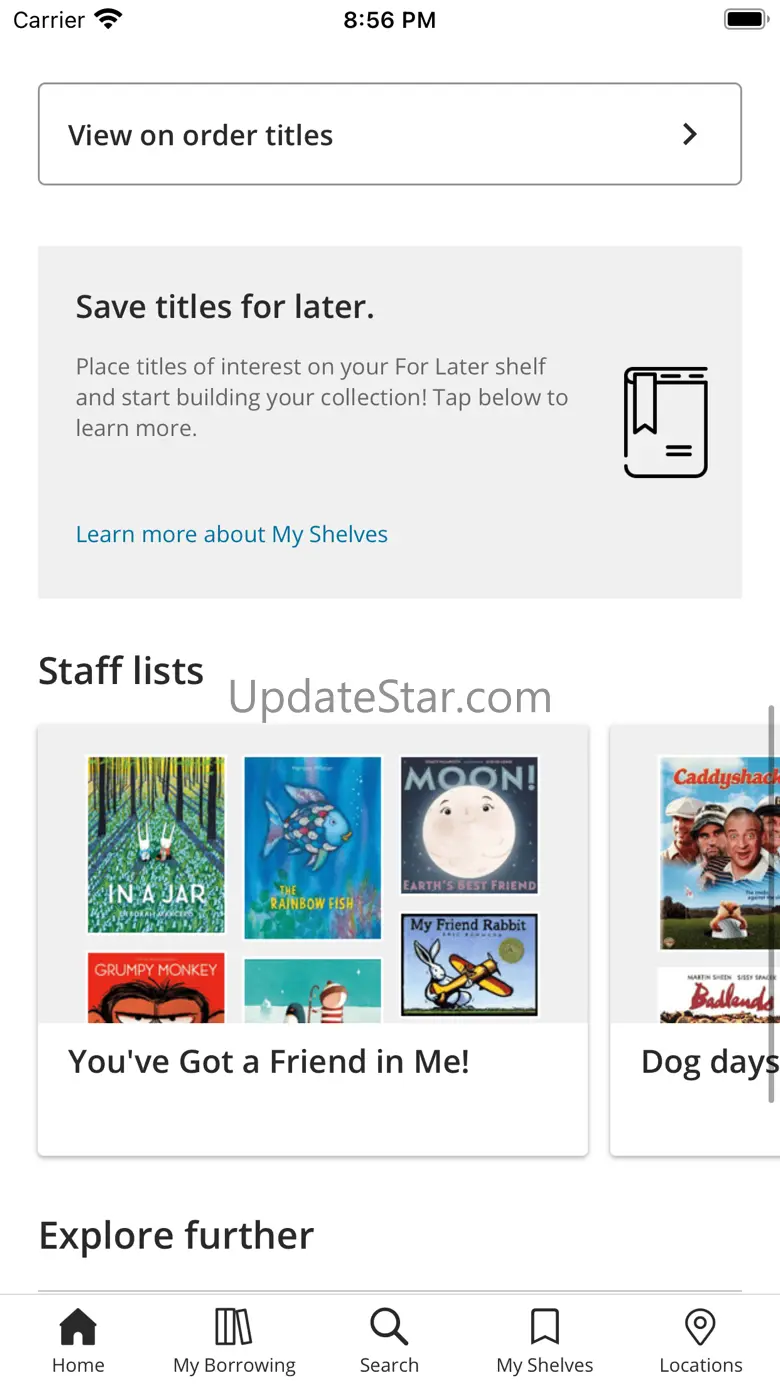The image size is (780, 1387).
Task: Tap the Wi-Fi status icon
Action: tap(107, 19)
